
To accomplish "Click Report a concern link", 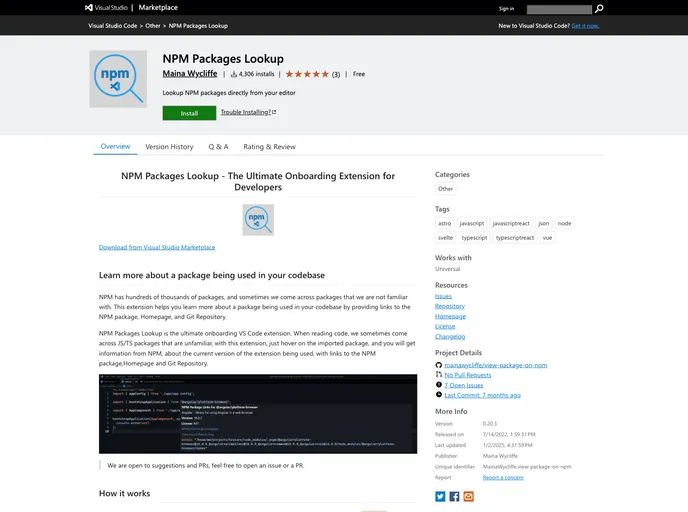I will [503, 477].
